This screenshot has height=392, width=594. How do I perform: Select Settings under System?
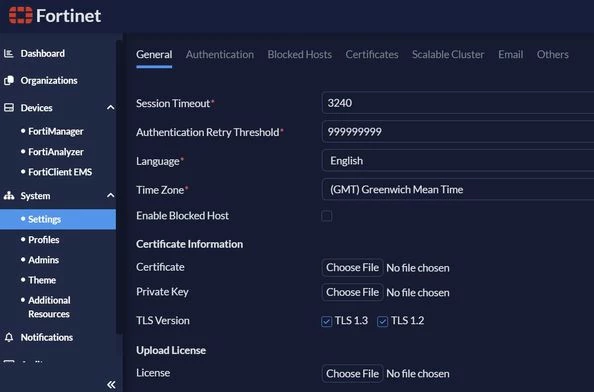(58, 219)
